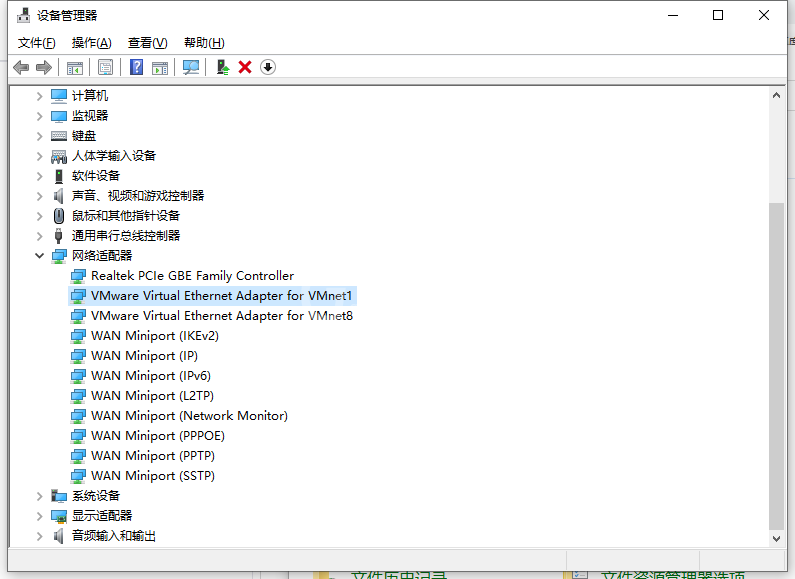The height and width of the screenshot is (579, 795).
Task: Expand the 系统设备 node
Action: pyautogui.click(x=40, y=496)
